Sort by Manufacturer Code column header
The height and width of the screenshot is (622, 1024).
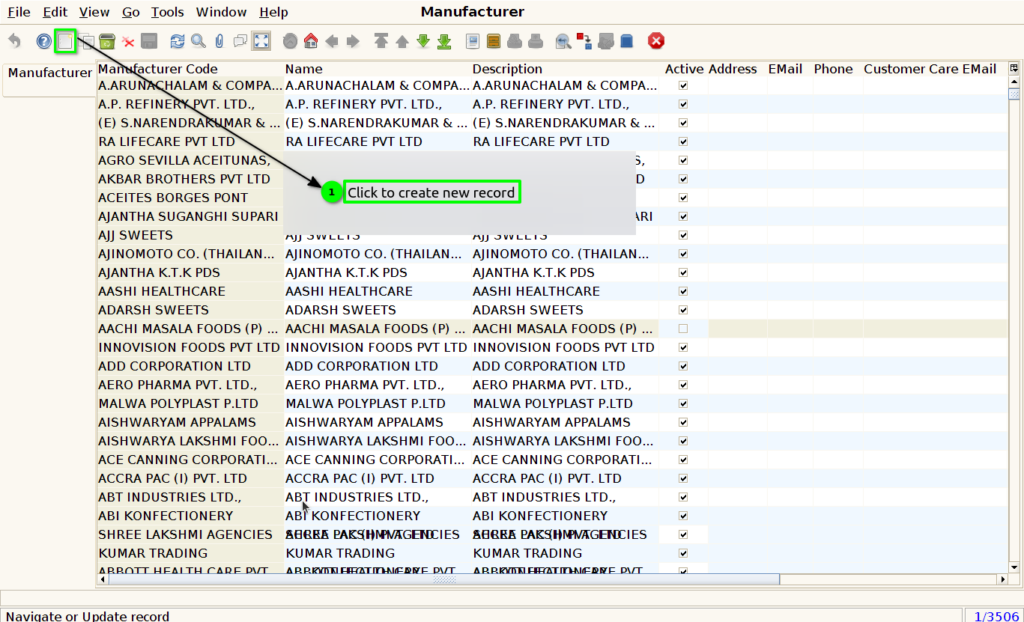tap(190, 69)
